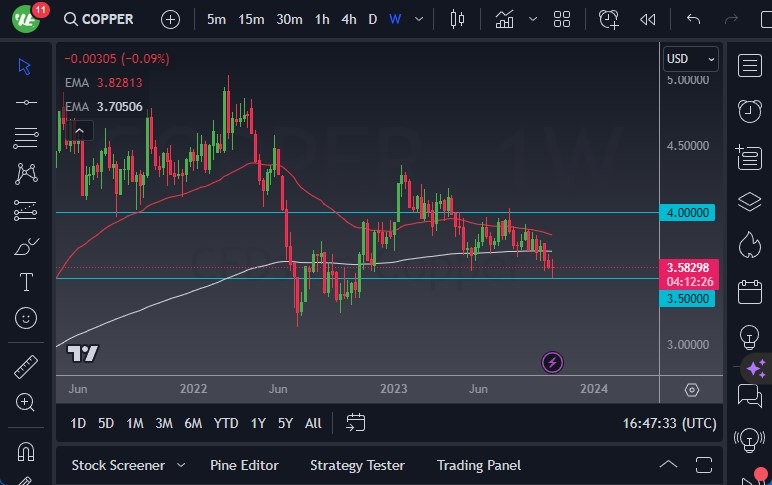Collapse the indicator legend arrow
The width and height of the screenshot is (772, 485).
click(80, 129)
